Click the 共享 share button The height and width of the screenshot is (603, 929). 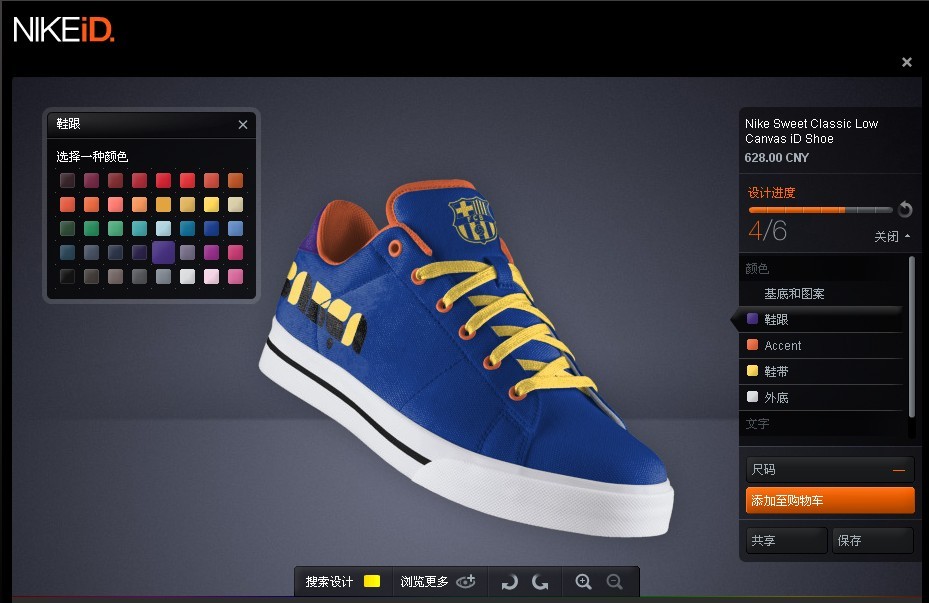785,540
